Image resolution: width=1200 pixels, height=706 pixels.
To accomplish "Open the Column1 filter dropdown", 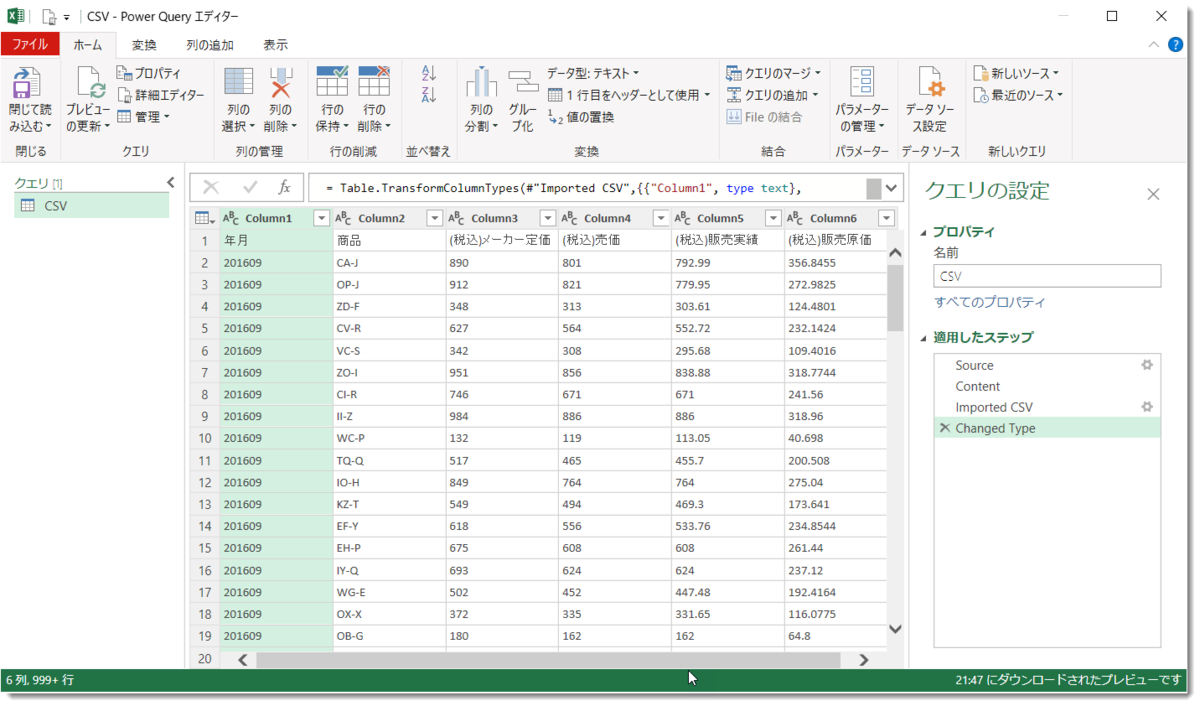I will pyautogui.click(x=321, y=218).
